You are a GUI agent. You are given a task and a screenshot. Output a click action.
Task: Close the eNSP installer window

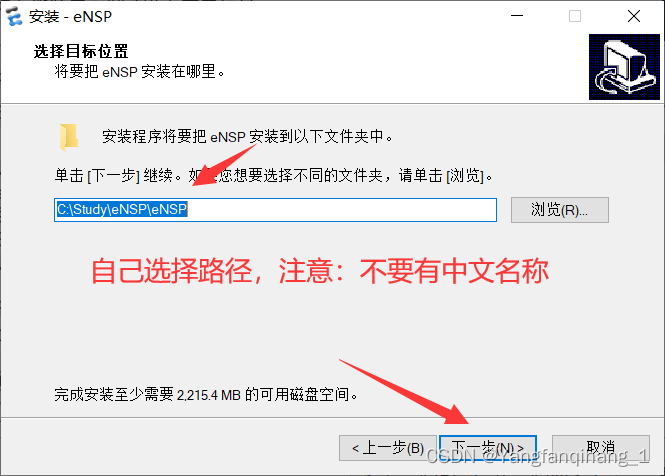coord(634,16)
